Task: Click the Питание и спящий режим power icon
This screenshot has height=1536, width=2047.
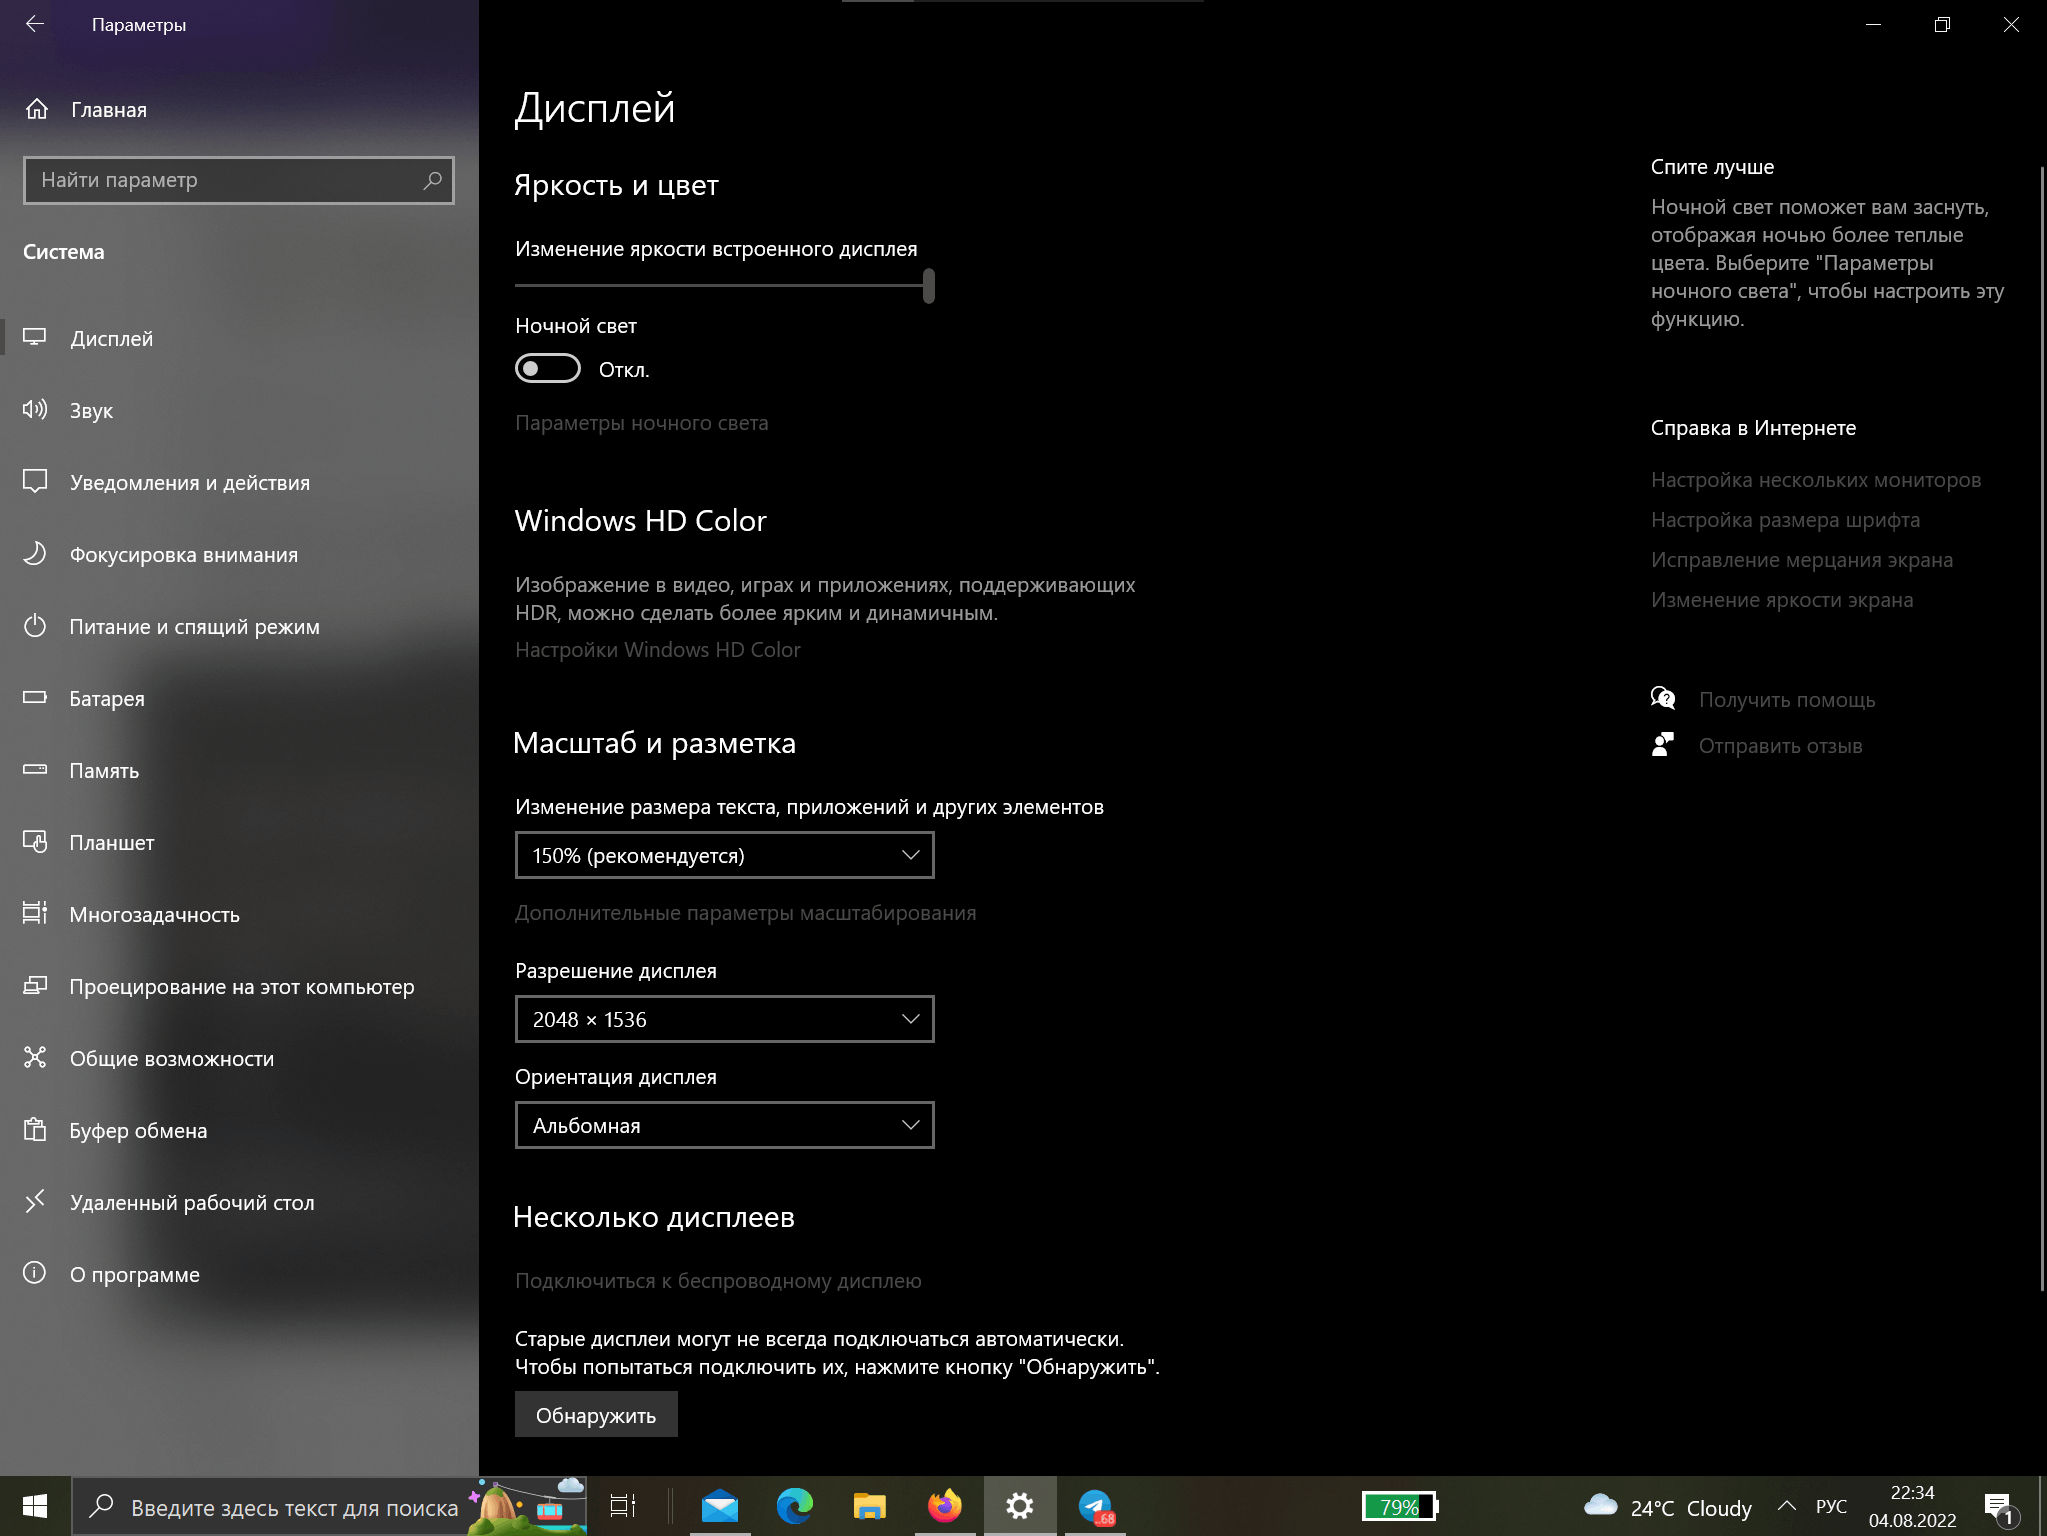Action: pyautogui.click(x=35, y=626)
